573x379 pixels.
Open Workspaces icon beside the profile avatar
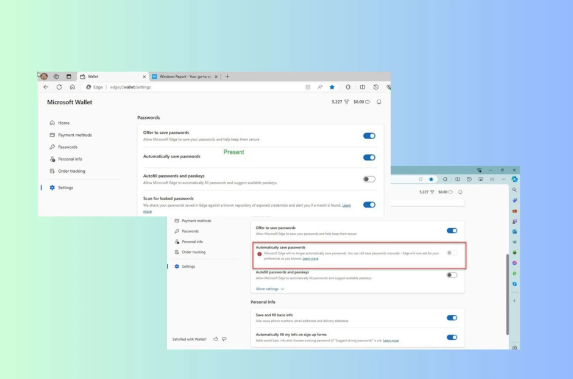(56, 76)
